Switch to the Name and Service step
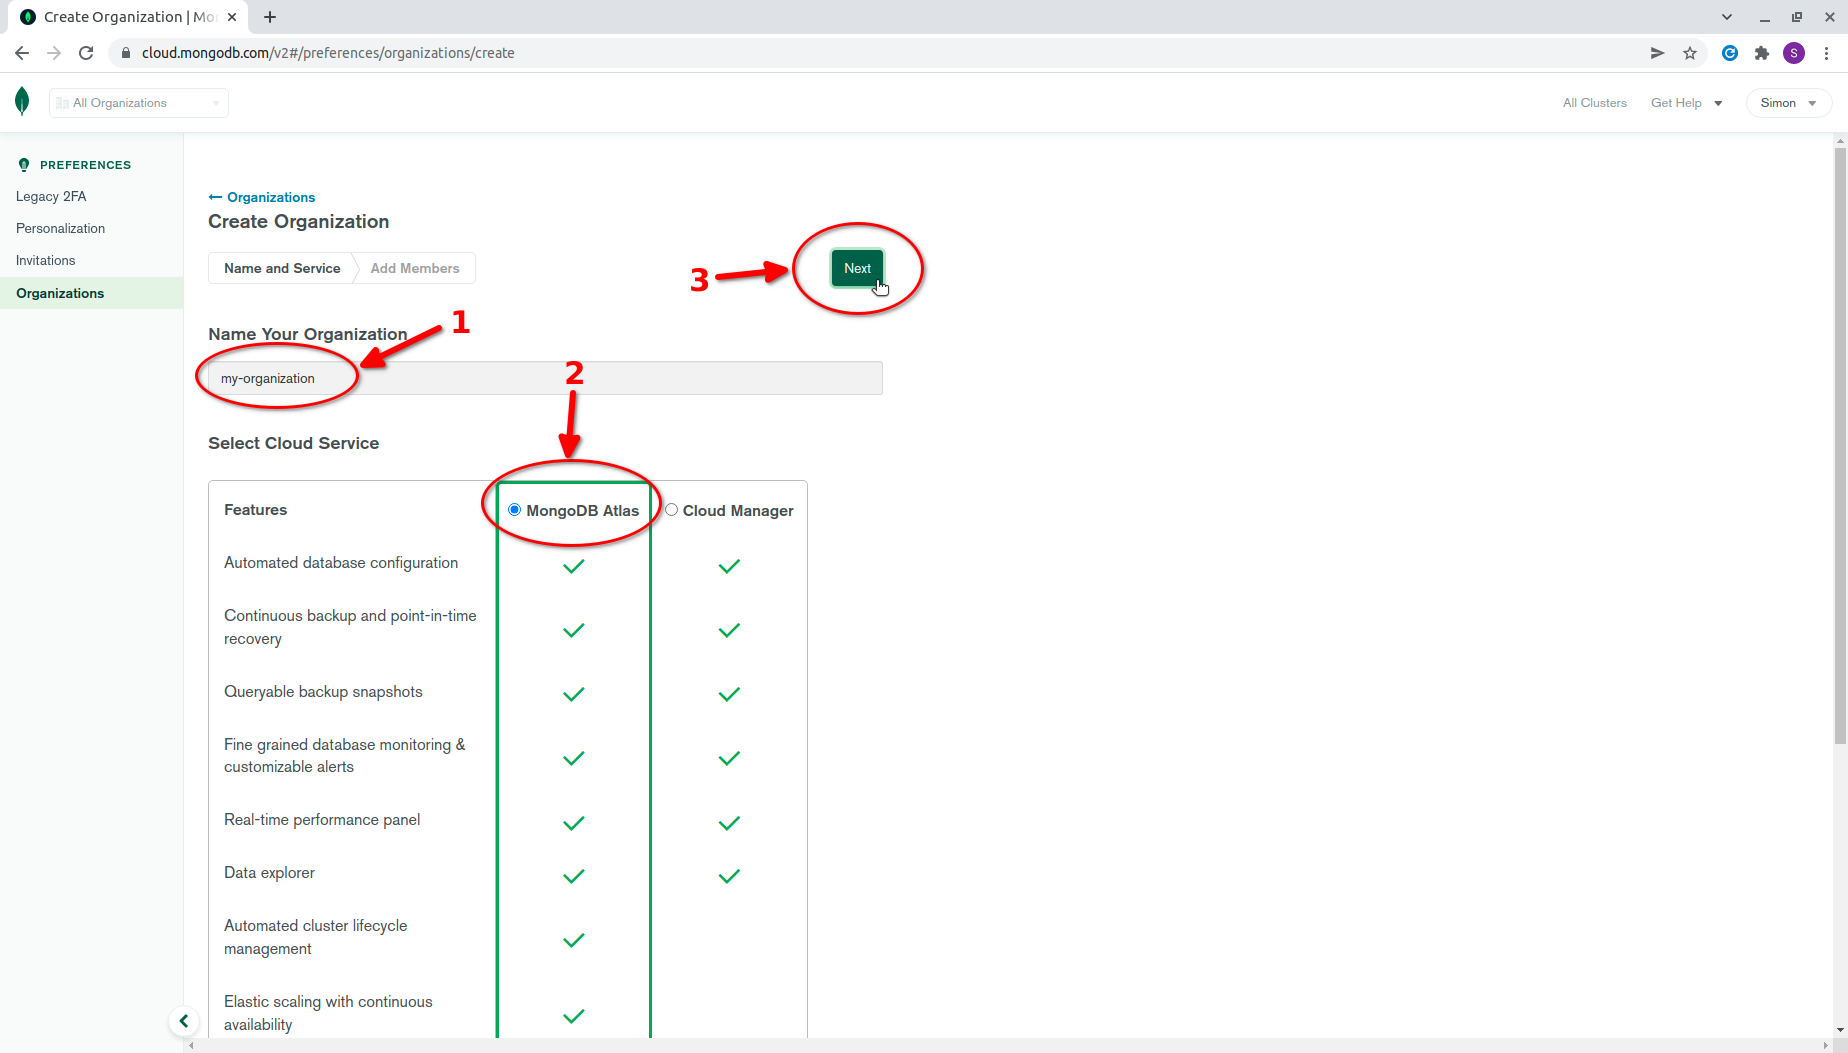The image size is (1848, 1053). pyautogui.click(x=282, y=268)
